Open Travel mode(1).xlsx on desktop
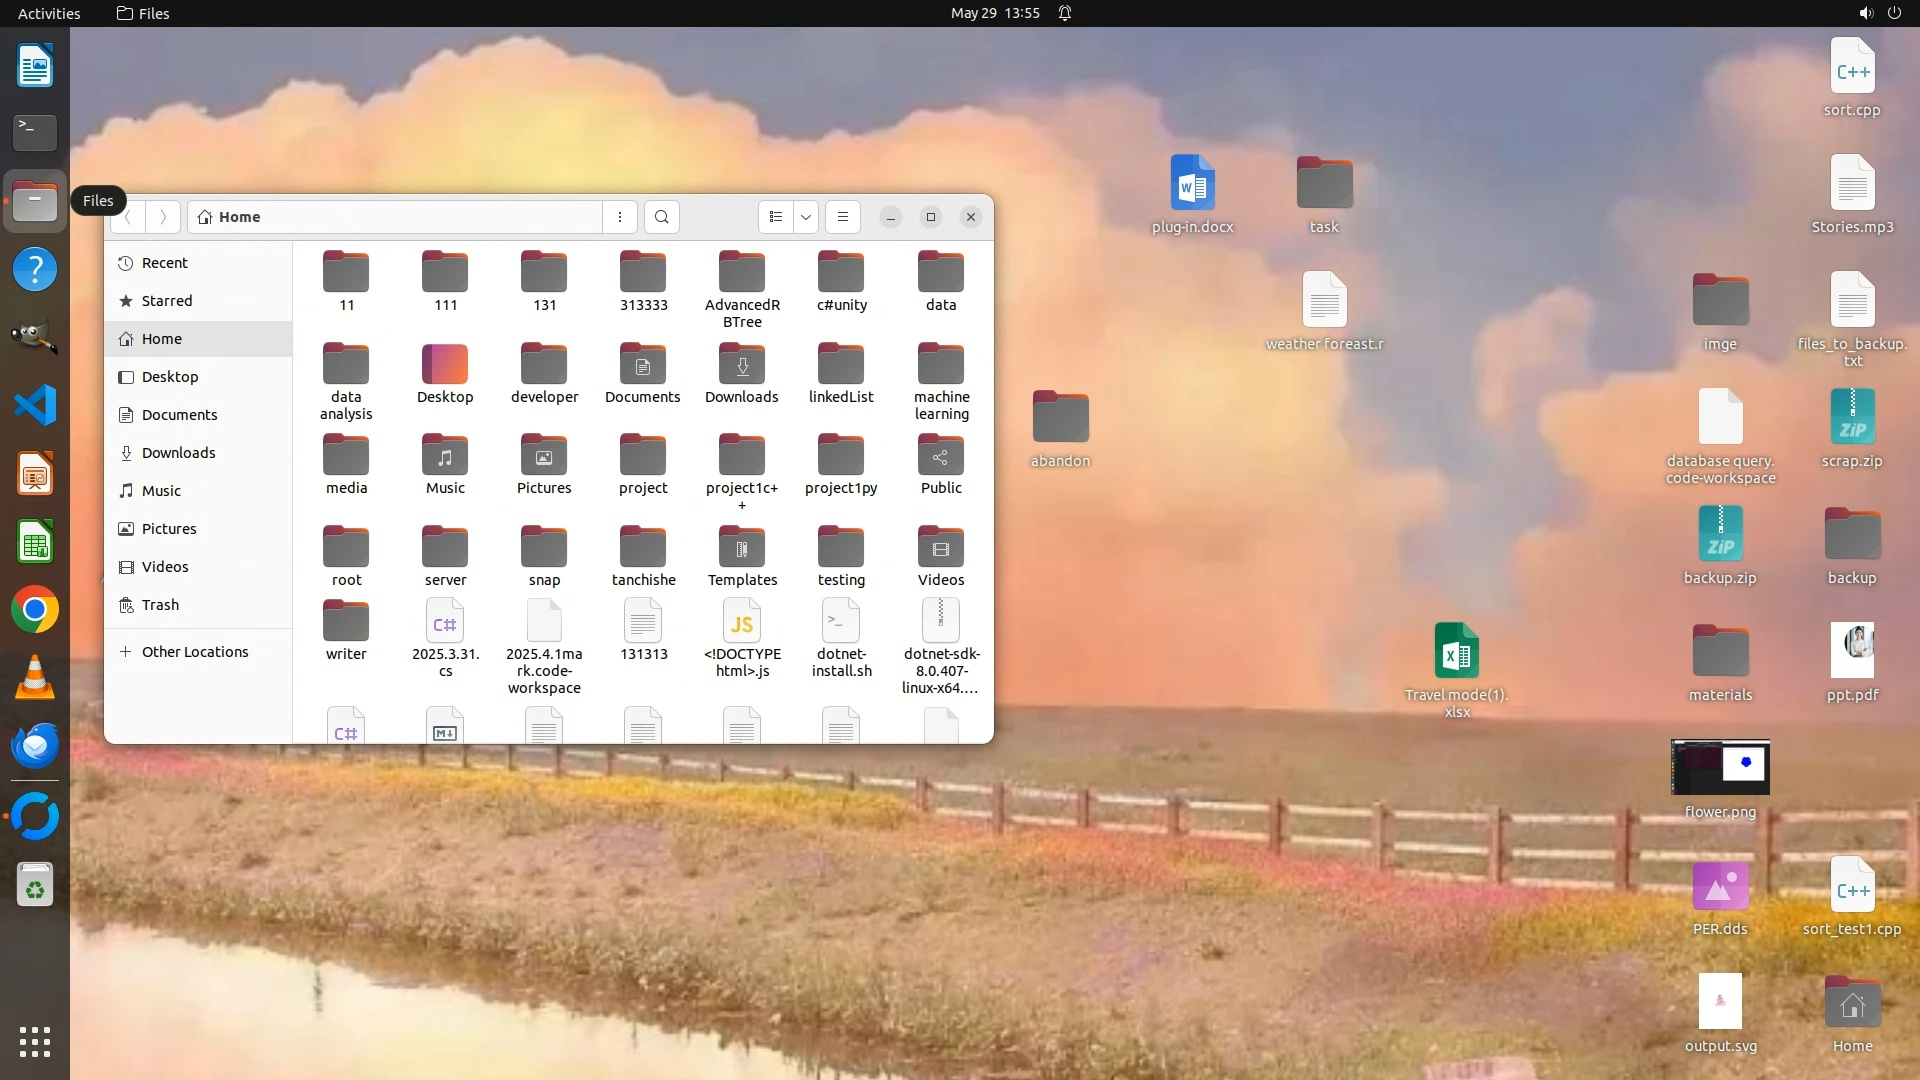 (1456, 651)
